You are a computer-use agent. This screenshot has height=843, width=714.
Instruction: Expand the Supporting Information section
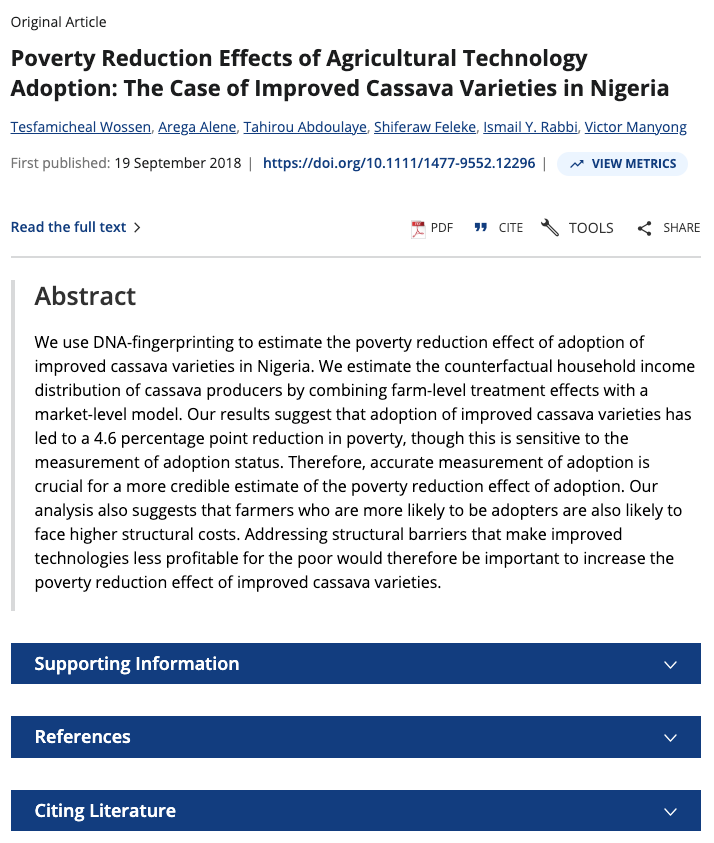(x=356, y=663)
